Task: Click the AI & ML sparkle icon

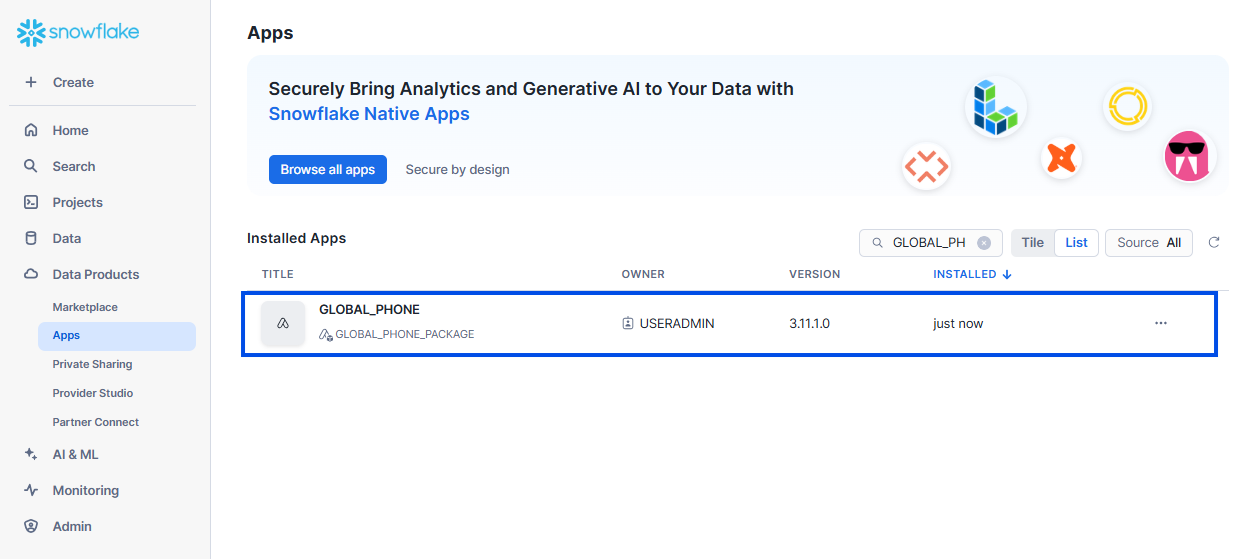Action: click(31, 454)
